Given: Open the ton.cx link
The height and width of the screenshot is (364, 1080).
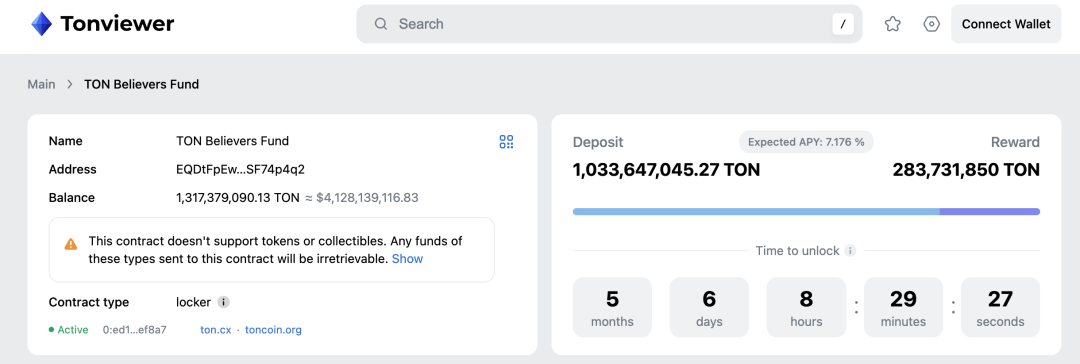Looking at the screenshot, I should click(x=216, y=330).
